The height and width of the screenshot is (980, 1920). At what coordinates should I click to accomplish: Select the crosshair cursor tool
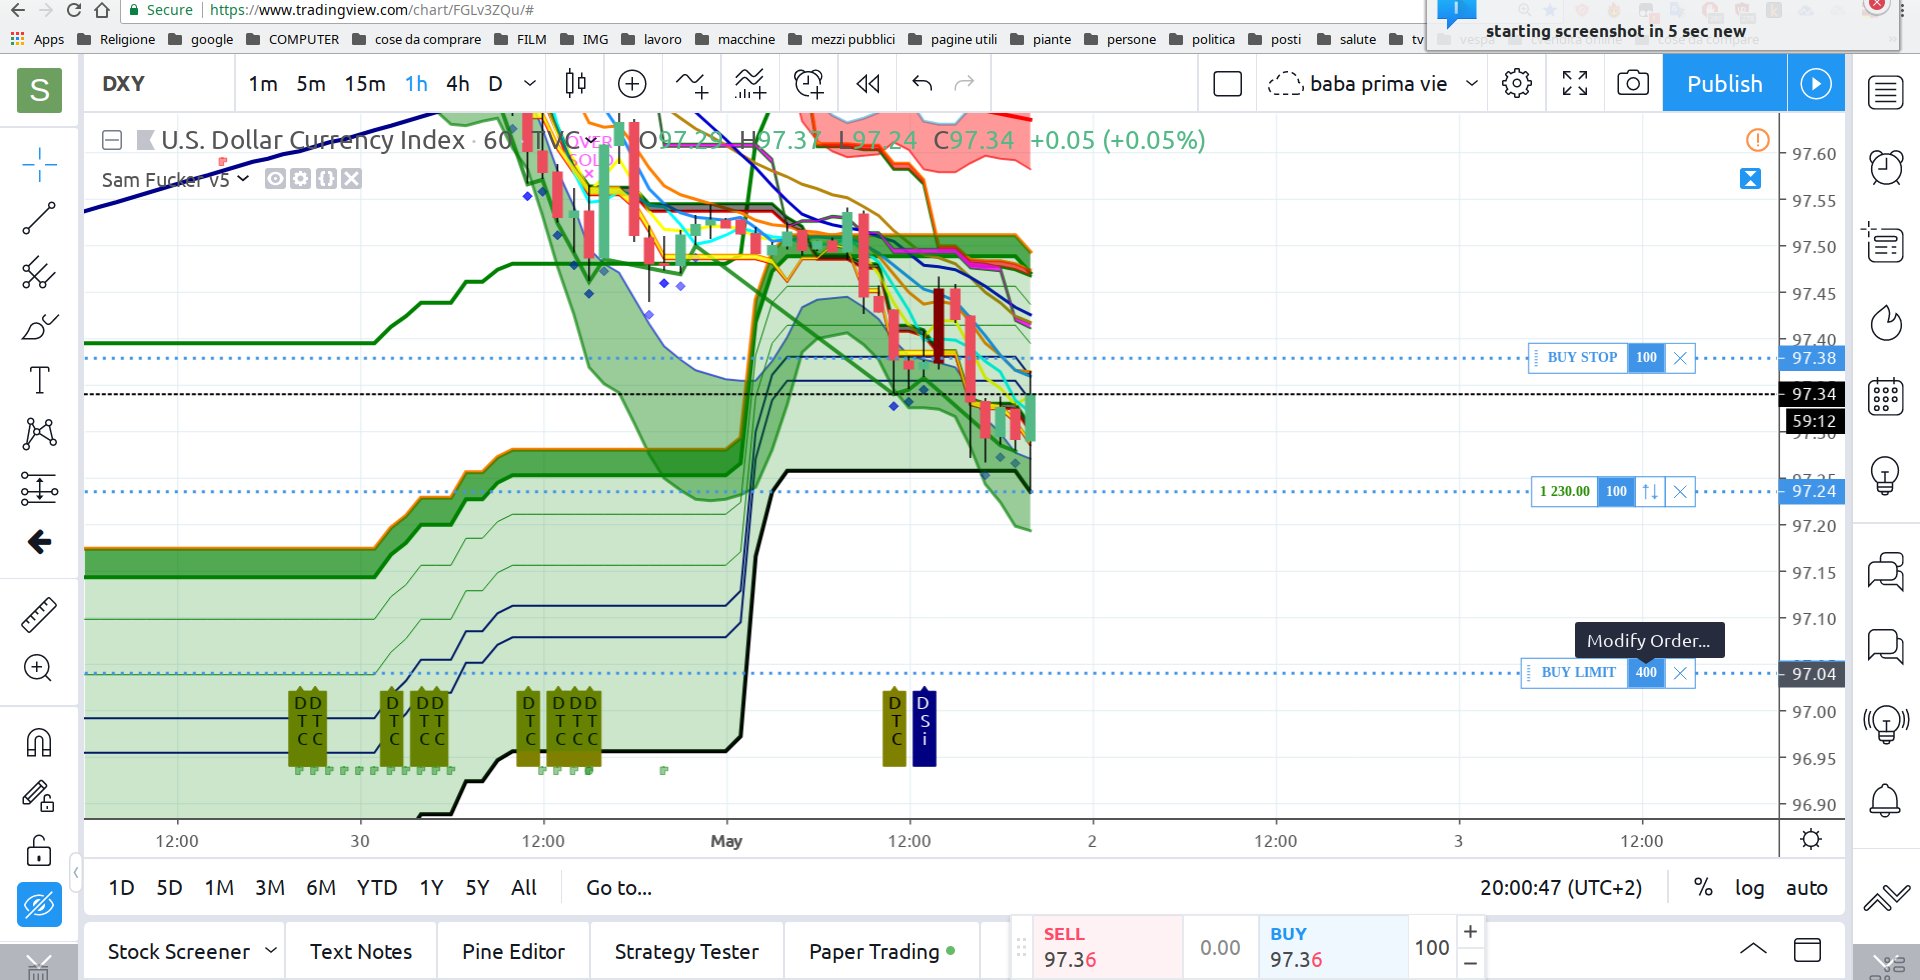pyautogui.click(x=40, y=164)
